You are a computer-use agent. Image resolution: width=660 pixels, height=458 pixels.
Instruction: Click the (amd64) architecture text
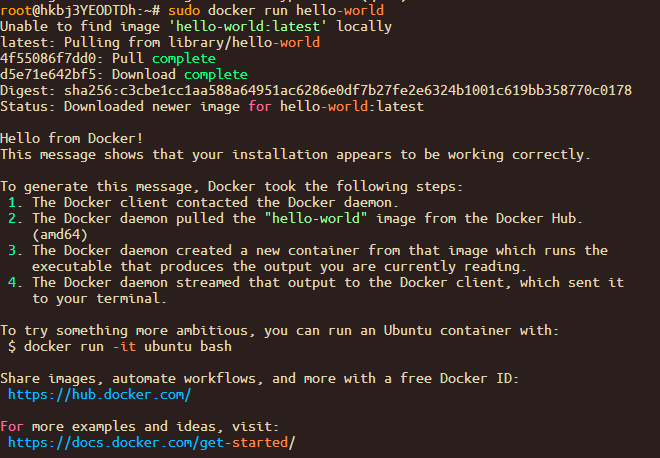pos(60,234)
